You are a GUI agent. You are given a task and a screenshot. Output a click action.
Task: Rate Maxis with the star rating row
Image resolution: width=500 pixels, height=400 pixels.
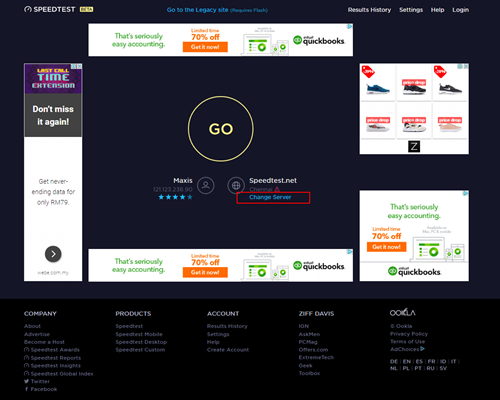tap(175, 197)
